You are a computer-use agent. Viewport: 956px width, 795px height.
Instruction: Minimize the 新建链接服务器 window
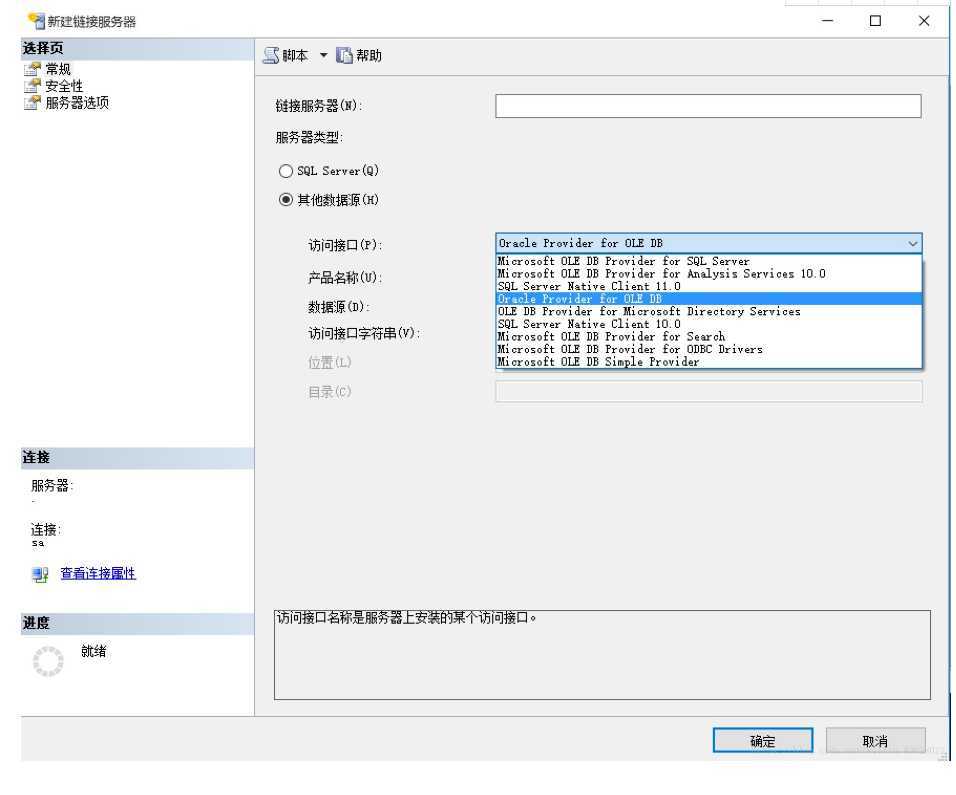point(827,21)
